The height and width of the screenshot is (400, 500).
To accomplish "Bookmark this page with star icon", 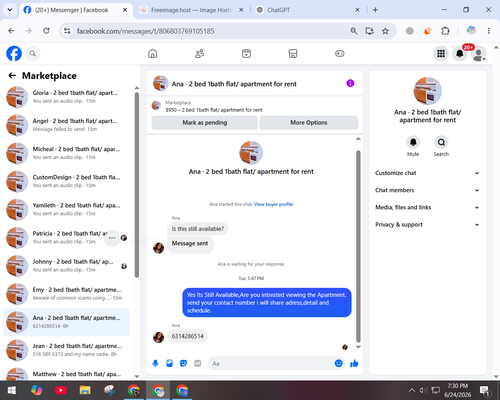I will (x=385, y=31).
